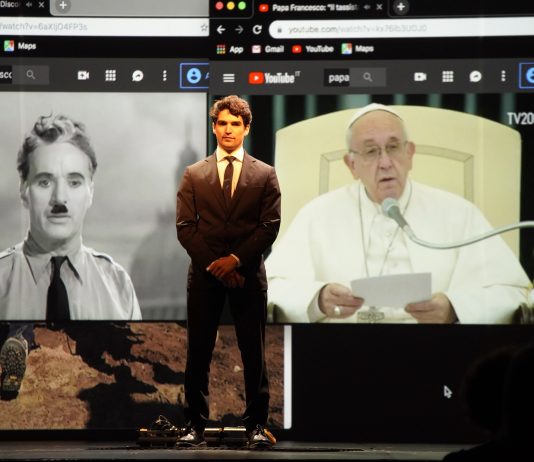Open a new tab in the left browser window

click(63, 5)
